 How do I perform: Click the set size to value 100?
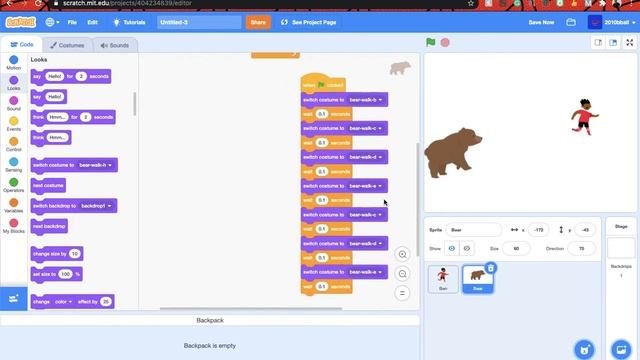(66, 274)
